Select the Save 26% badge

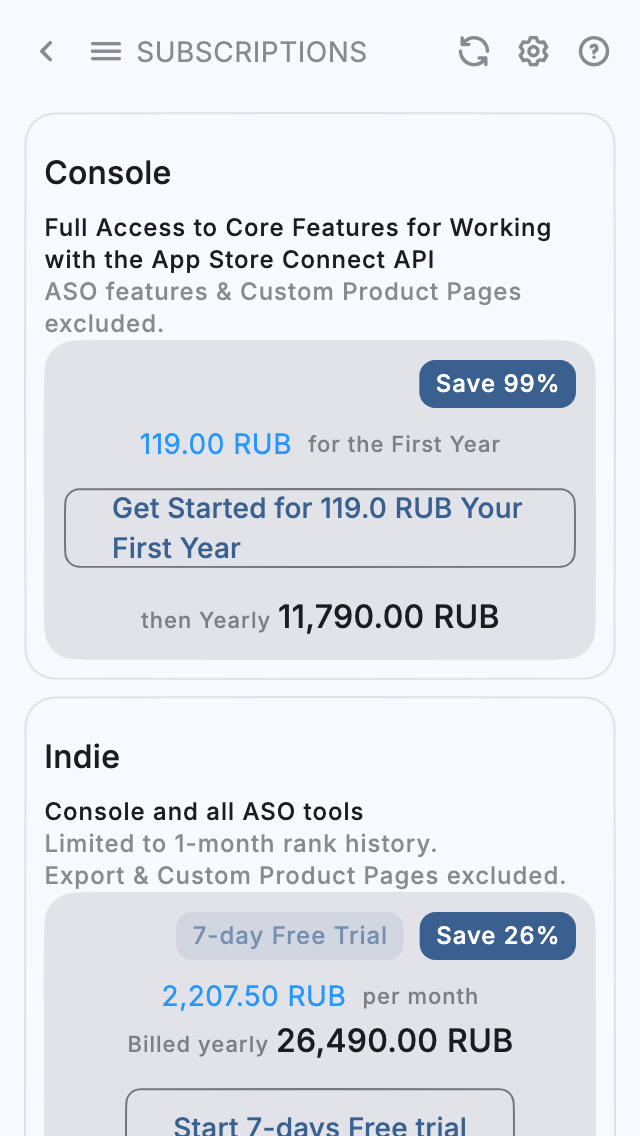tap(497, 936)
